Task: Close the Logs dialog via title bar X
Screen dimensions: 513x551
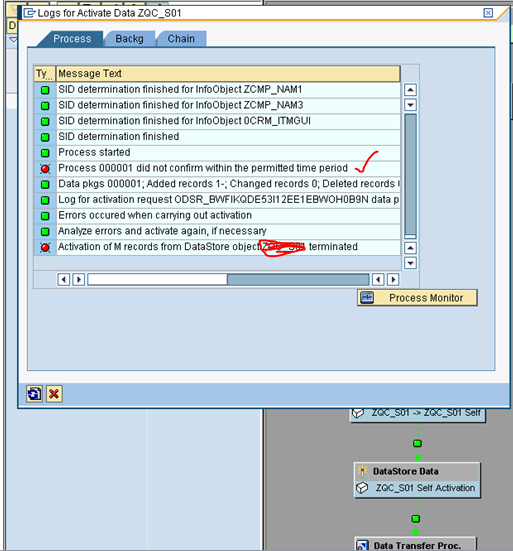Action: (x=488, y=13)
